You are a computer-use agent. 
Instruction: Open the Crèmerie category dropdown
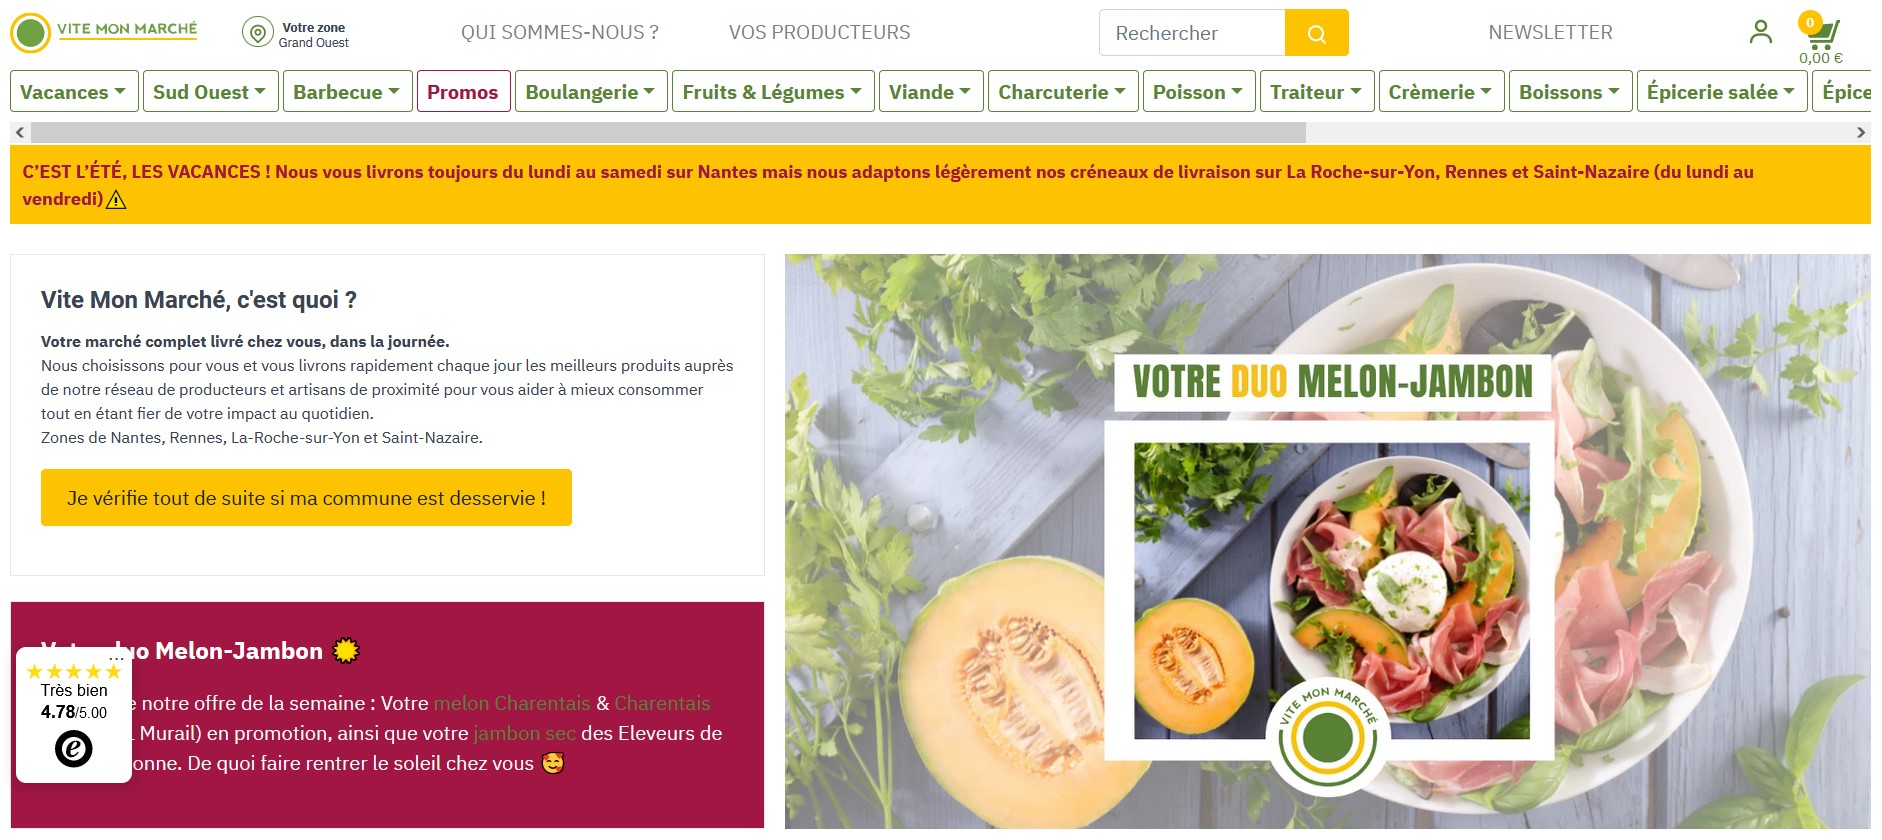tap(1441, 92)
